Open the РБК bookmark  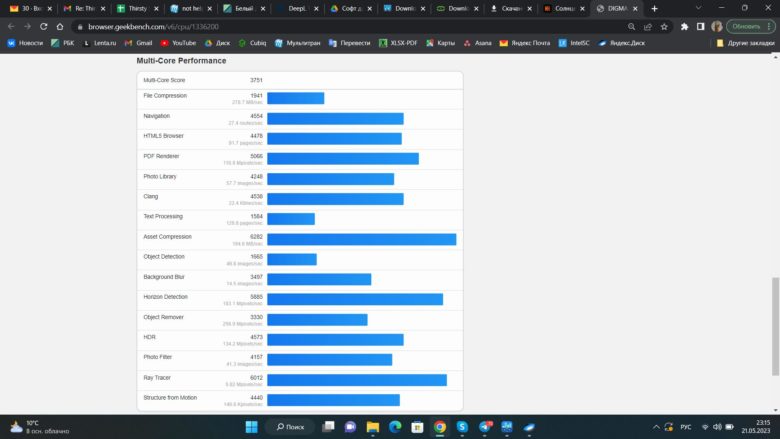tap(63, 43)
